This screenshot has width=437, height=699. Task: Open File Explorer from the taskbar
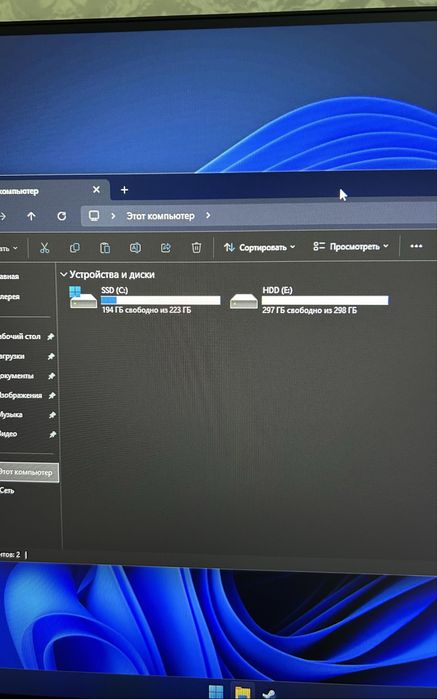click(243, 692)
